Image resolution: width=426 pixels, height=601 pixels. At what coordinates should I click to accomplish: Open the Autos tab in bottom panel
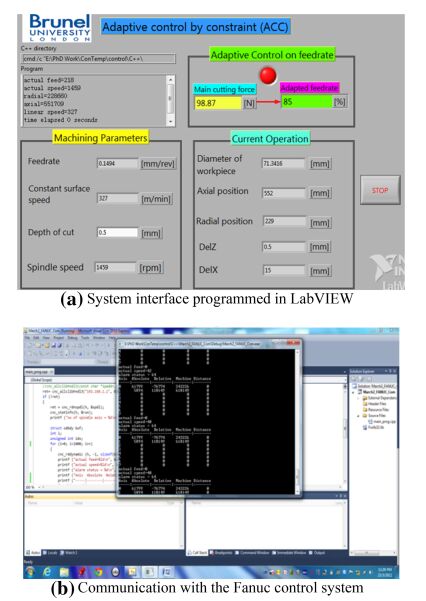click(33, 552)
